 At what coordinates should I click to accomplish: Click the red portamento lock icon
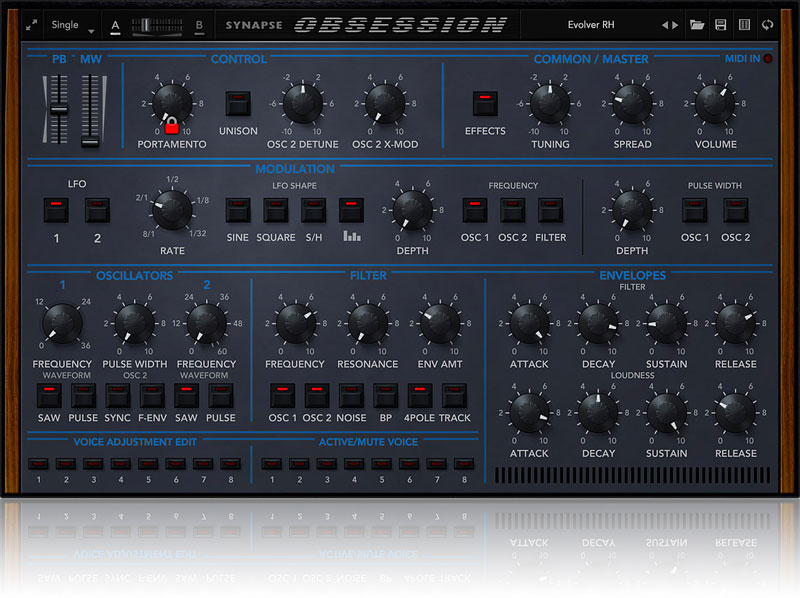[171, 126]
